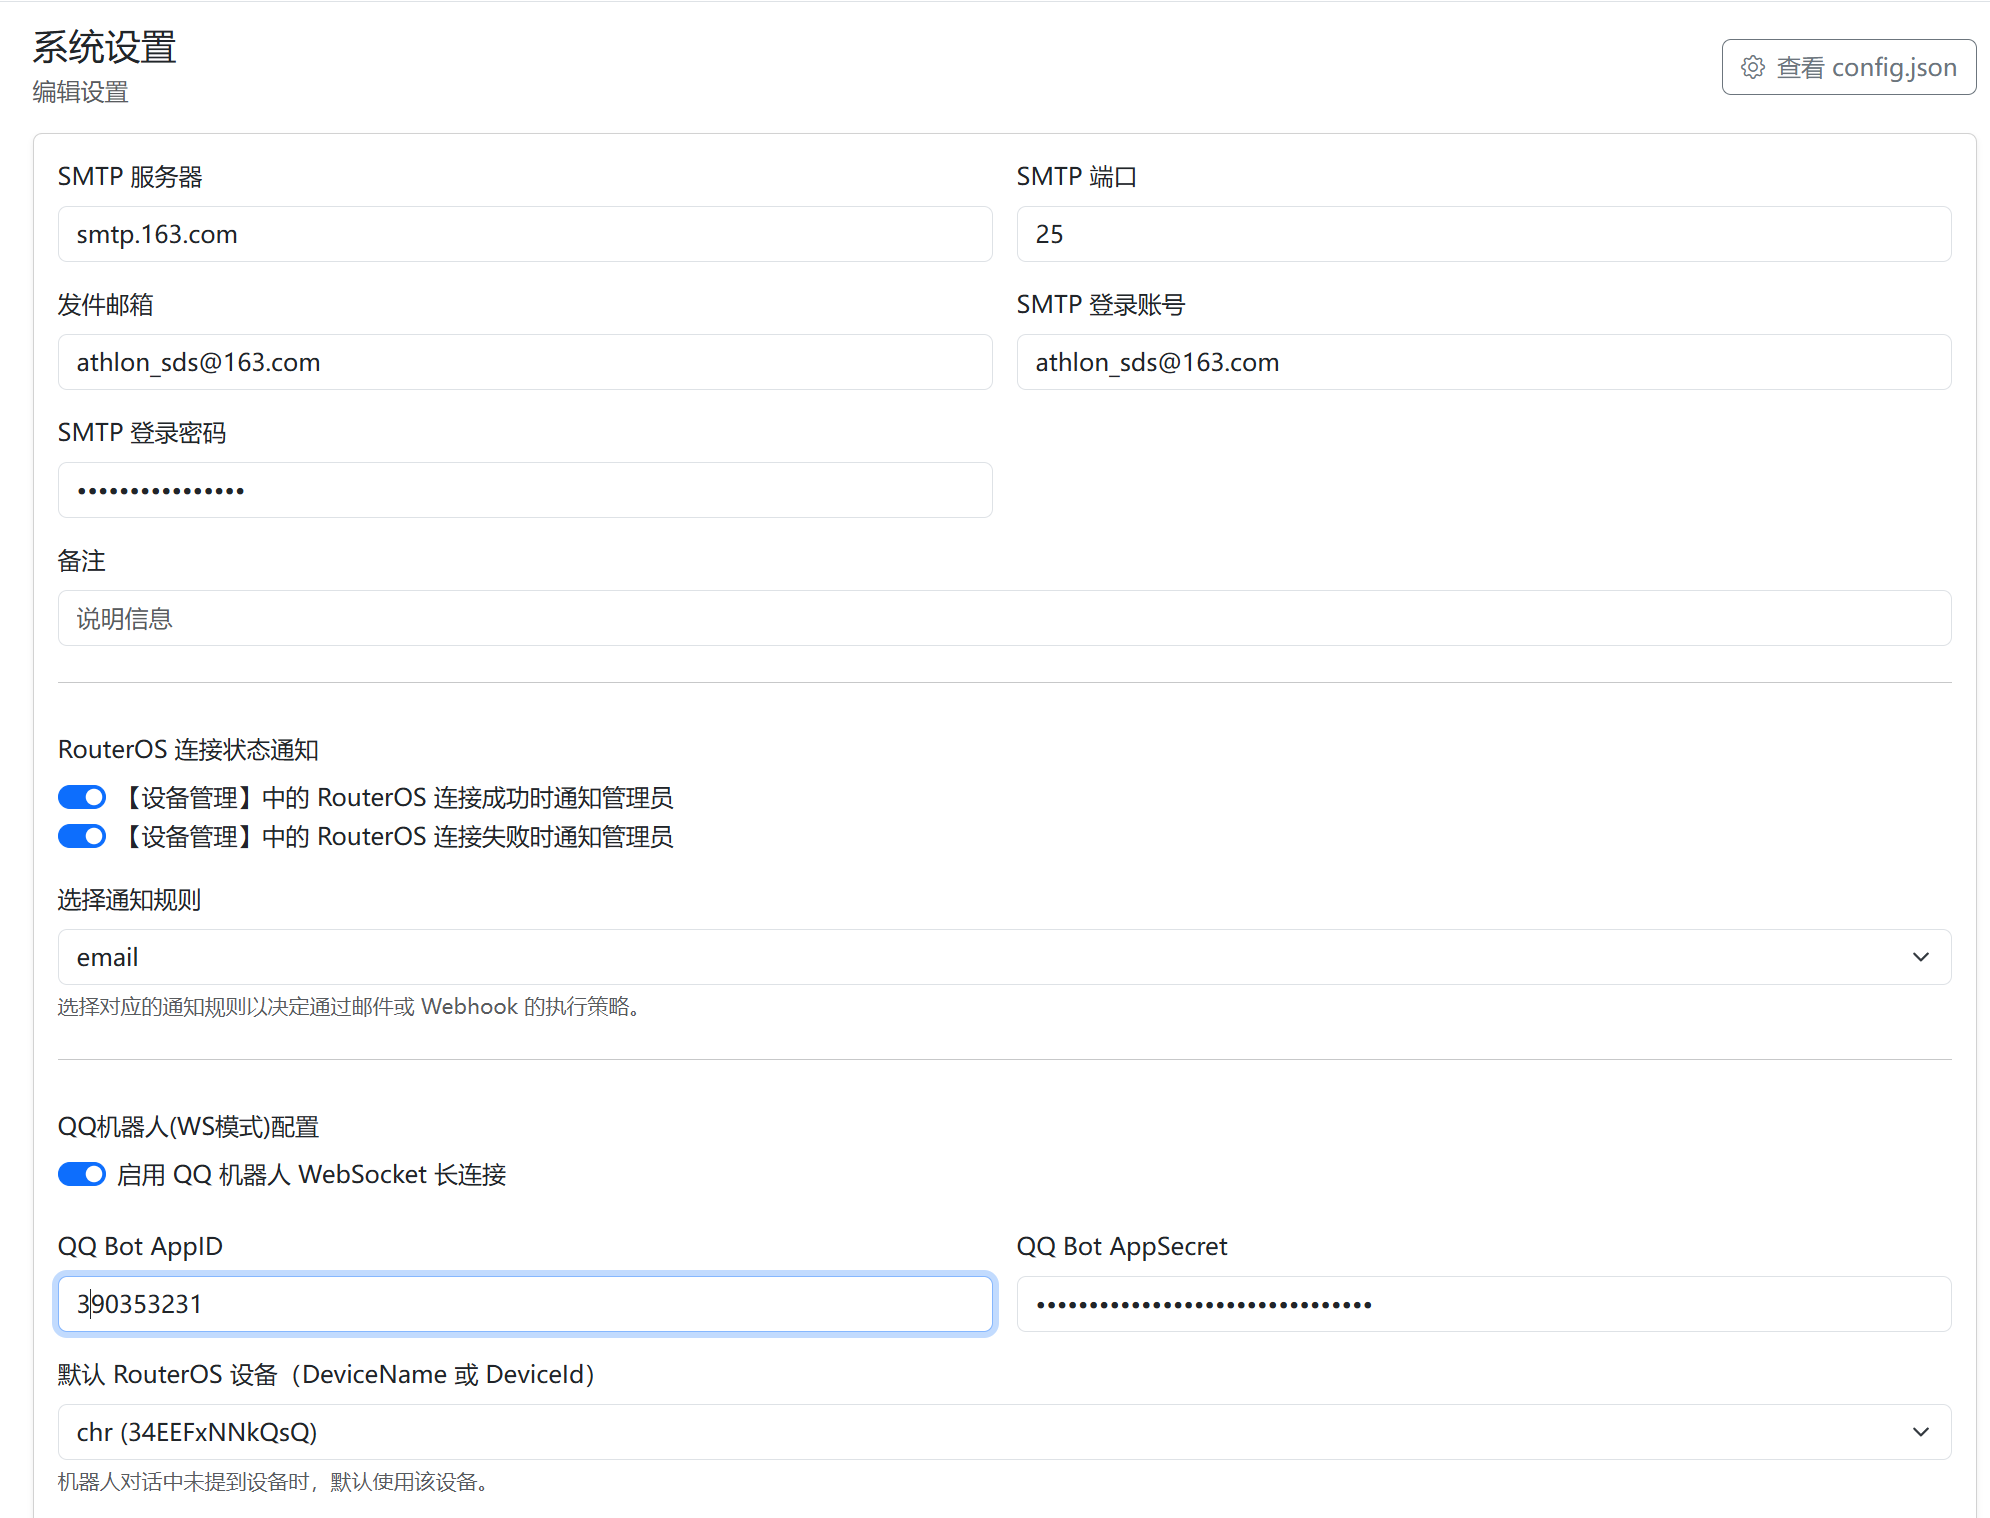The height and width of the screenshot is (1518, 1990).
Task: Click the chevron arrow of chr device select
Action: [x=1920, y=1432]
